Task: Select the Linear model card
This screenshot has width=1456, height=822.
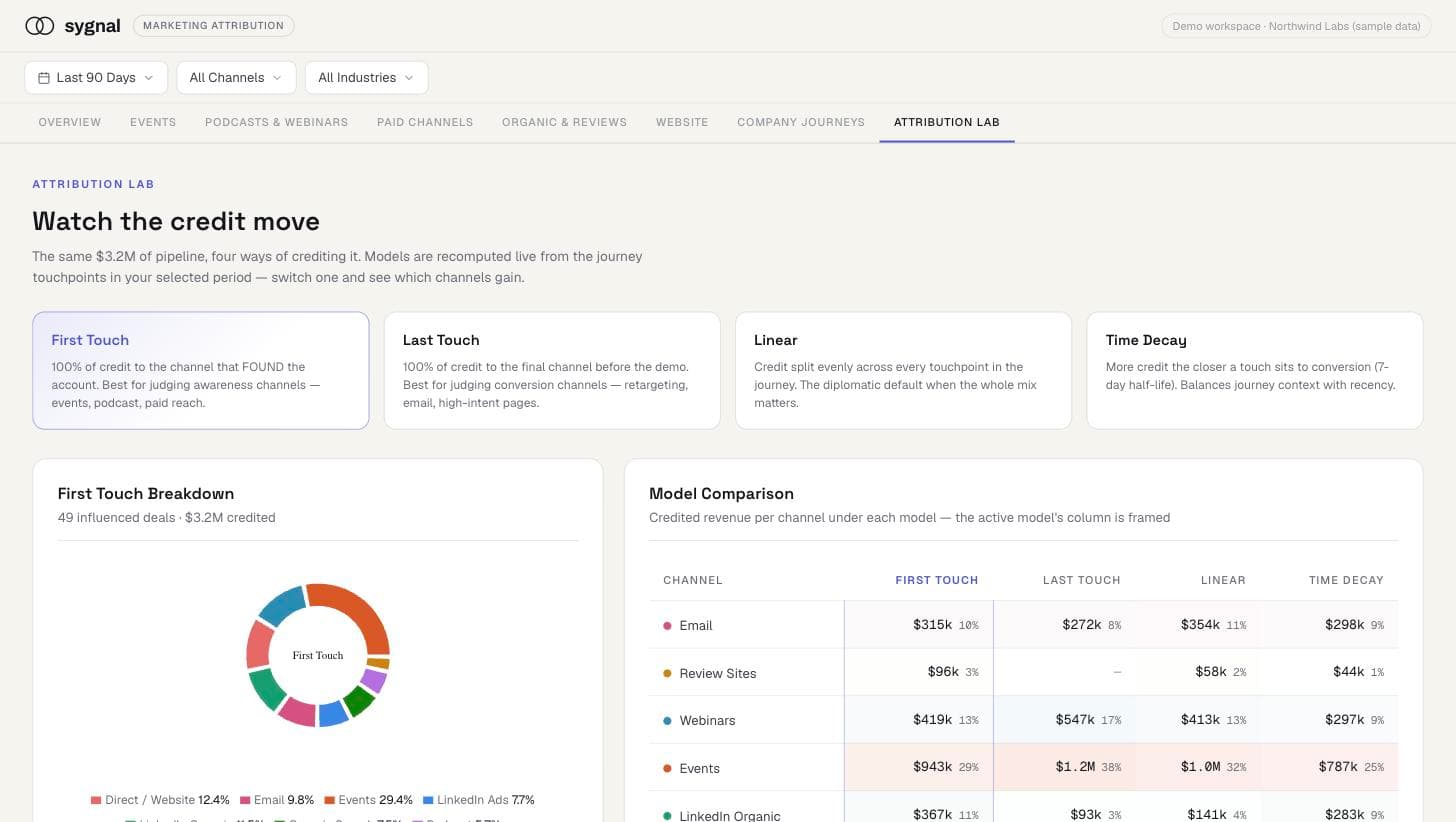Action: 903,370
